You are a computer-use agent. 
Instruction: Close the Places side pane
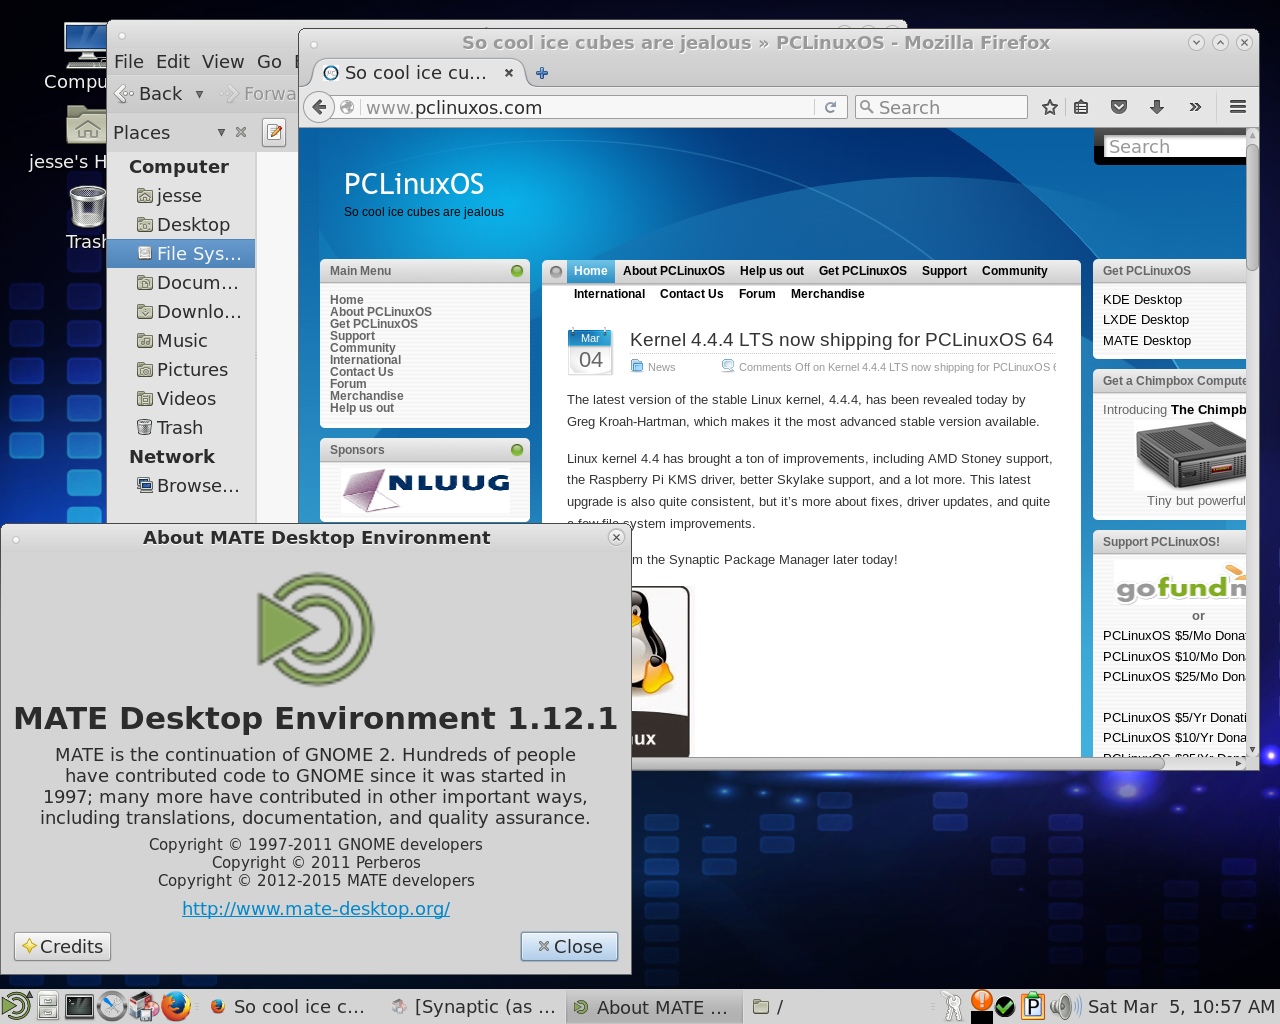tap(241, 132)
